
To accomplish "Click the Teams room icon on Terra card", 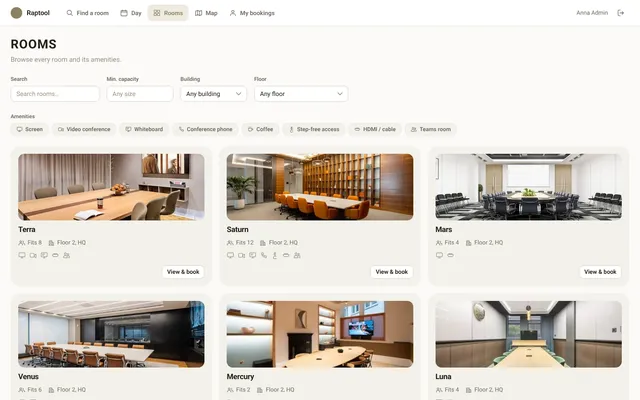I will 66,256.
